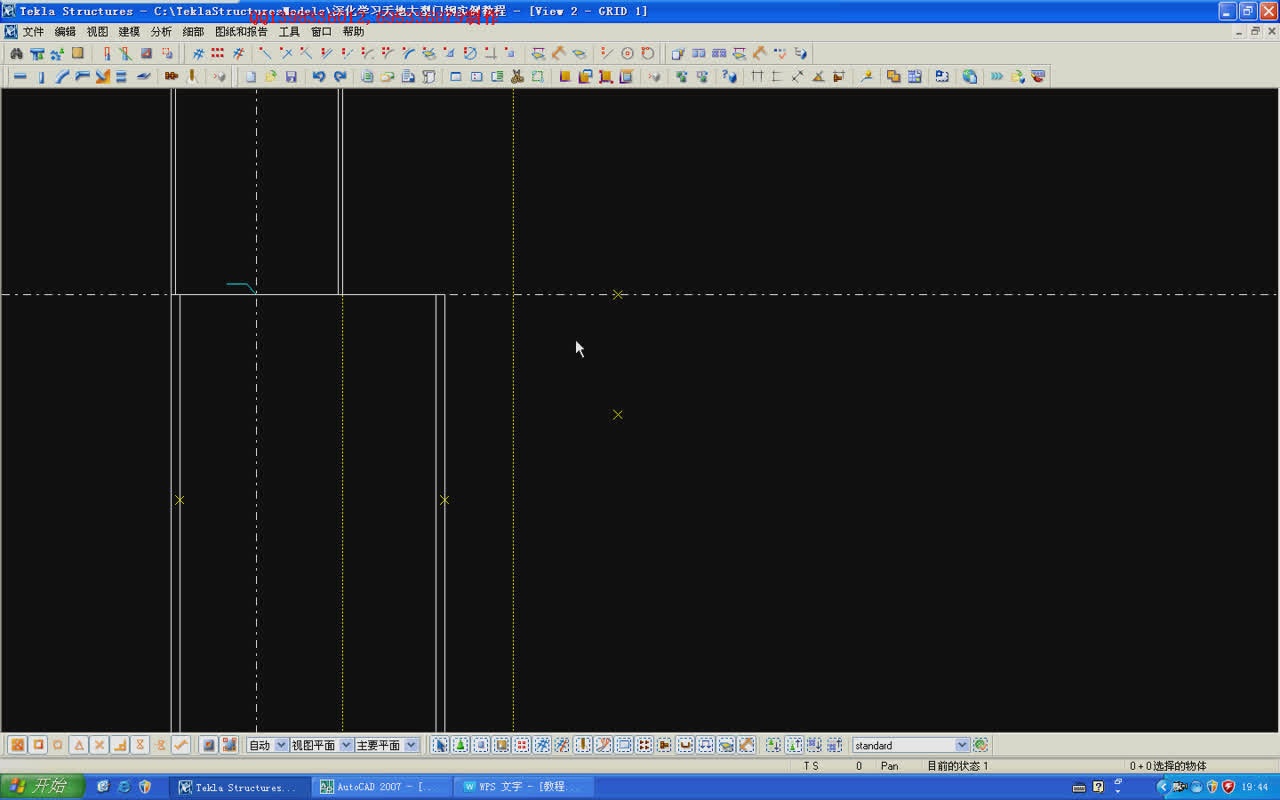Image resolution: width=1280 pixels, height=800 pixels.
Task: Switch to AutoCAD 2007 taskbar button
Action: [383, 787]
